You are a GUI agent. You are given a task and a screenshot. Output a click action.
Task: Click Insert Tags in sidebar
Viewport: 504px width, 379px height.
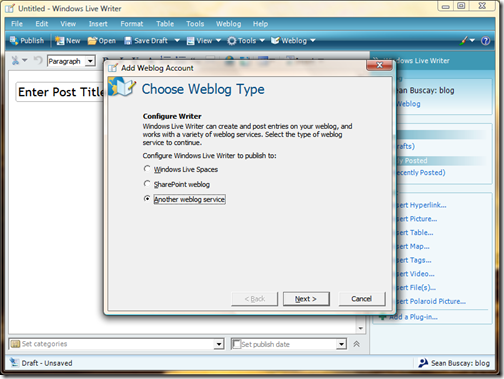click(414, 260)
